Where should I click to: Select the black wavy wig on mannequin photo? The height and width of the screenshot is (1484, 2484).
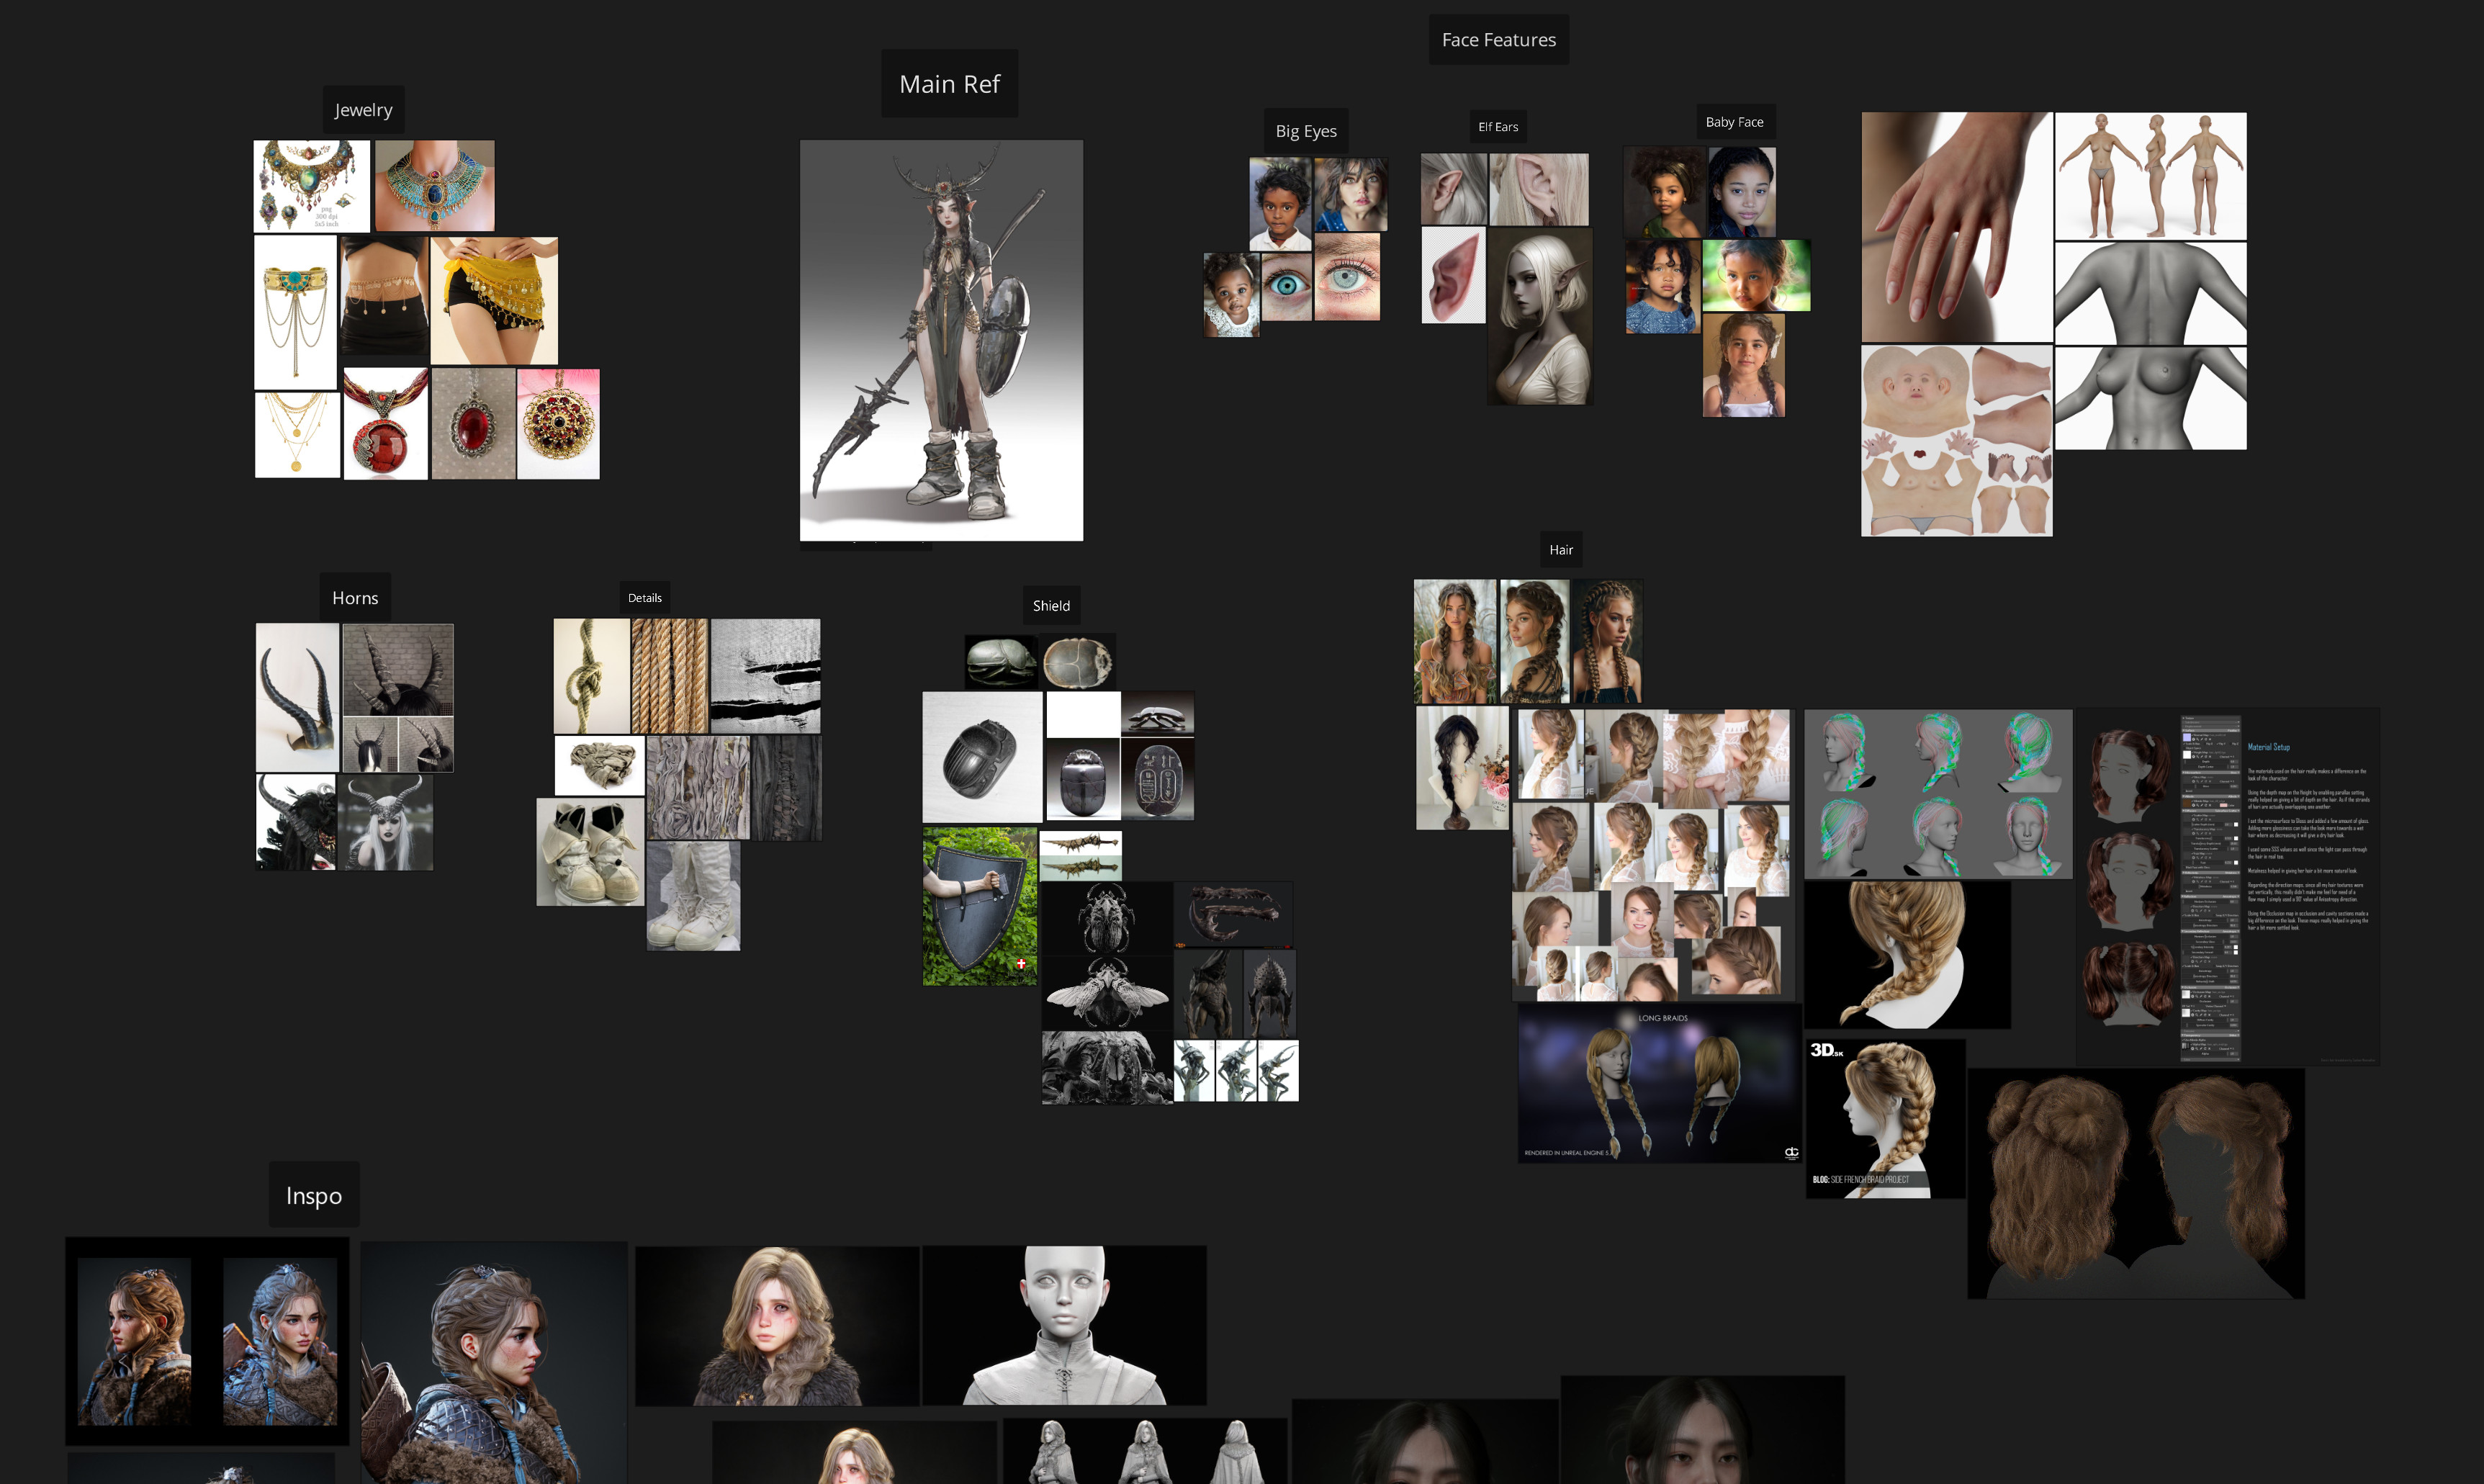(1462, 768)
